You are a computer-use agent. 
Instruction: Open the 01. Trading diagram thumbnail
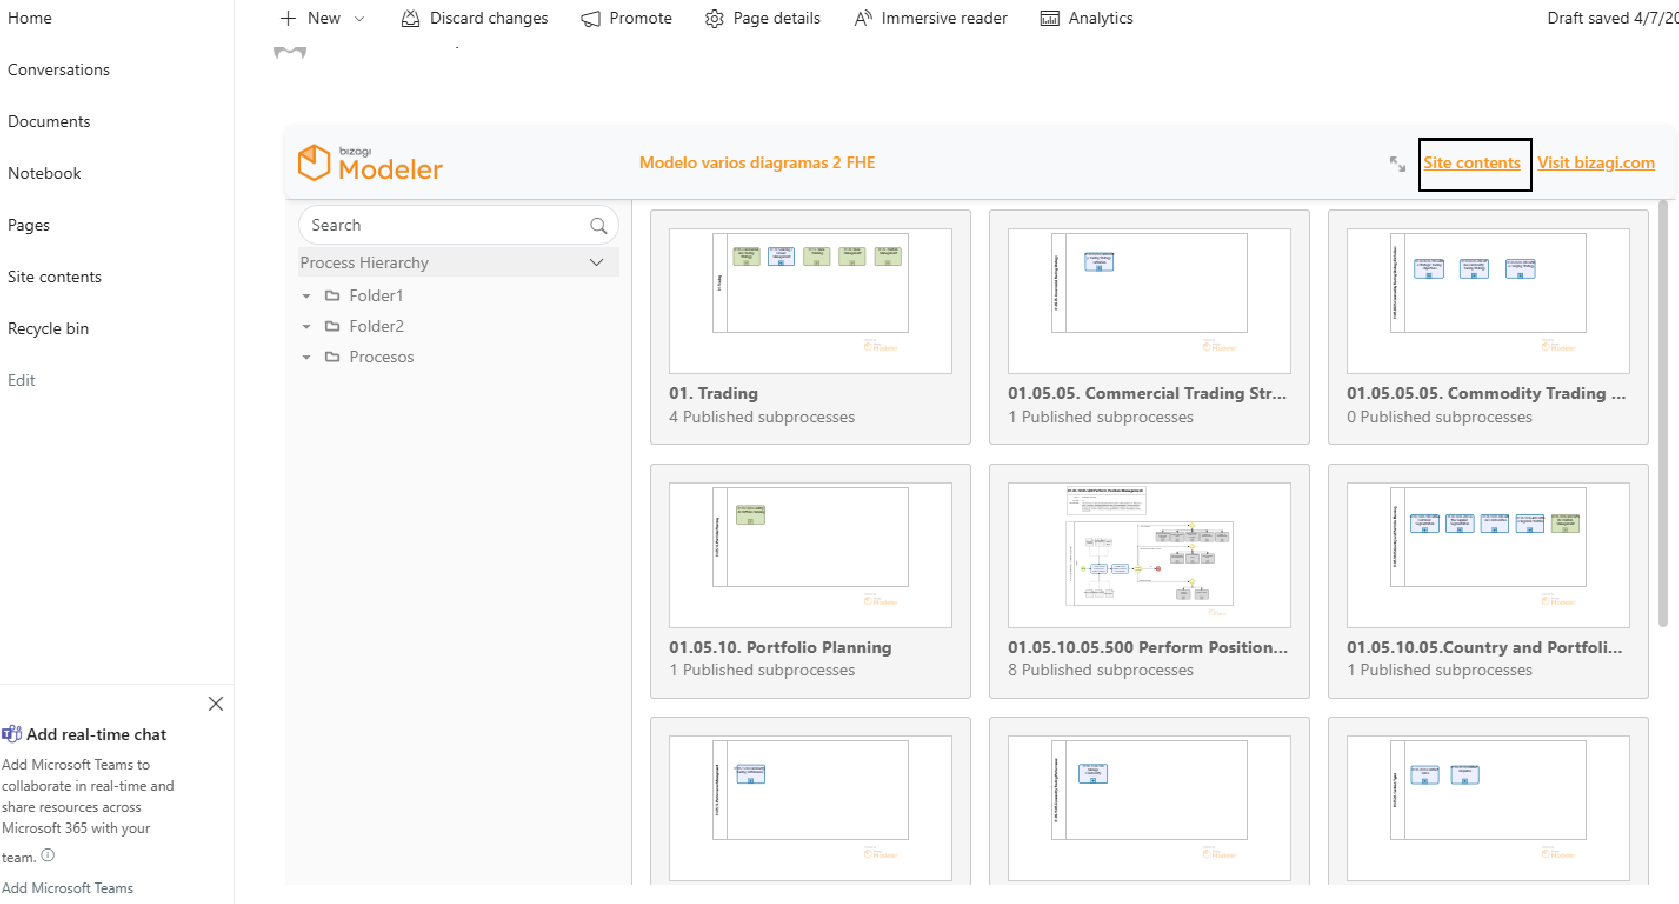click(x=810, y=301)
